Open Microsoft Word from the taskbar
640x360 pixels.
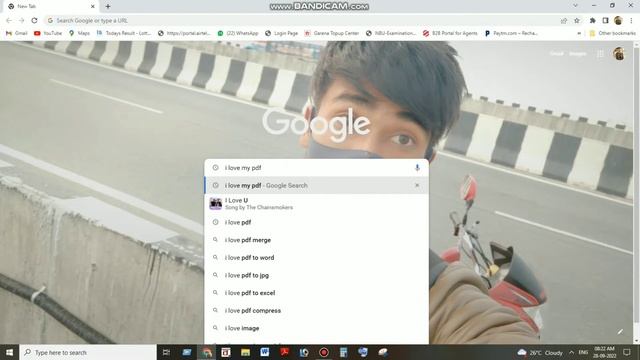[264, 352]
